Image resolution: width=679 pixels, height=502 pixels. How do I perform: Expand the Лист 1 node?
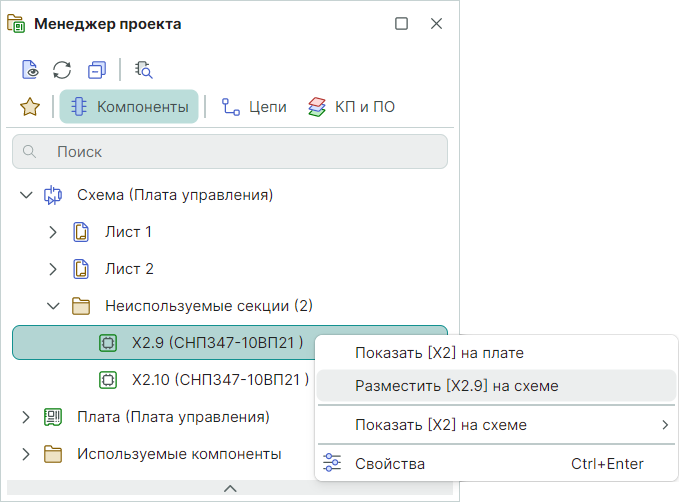53,232
